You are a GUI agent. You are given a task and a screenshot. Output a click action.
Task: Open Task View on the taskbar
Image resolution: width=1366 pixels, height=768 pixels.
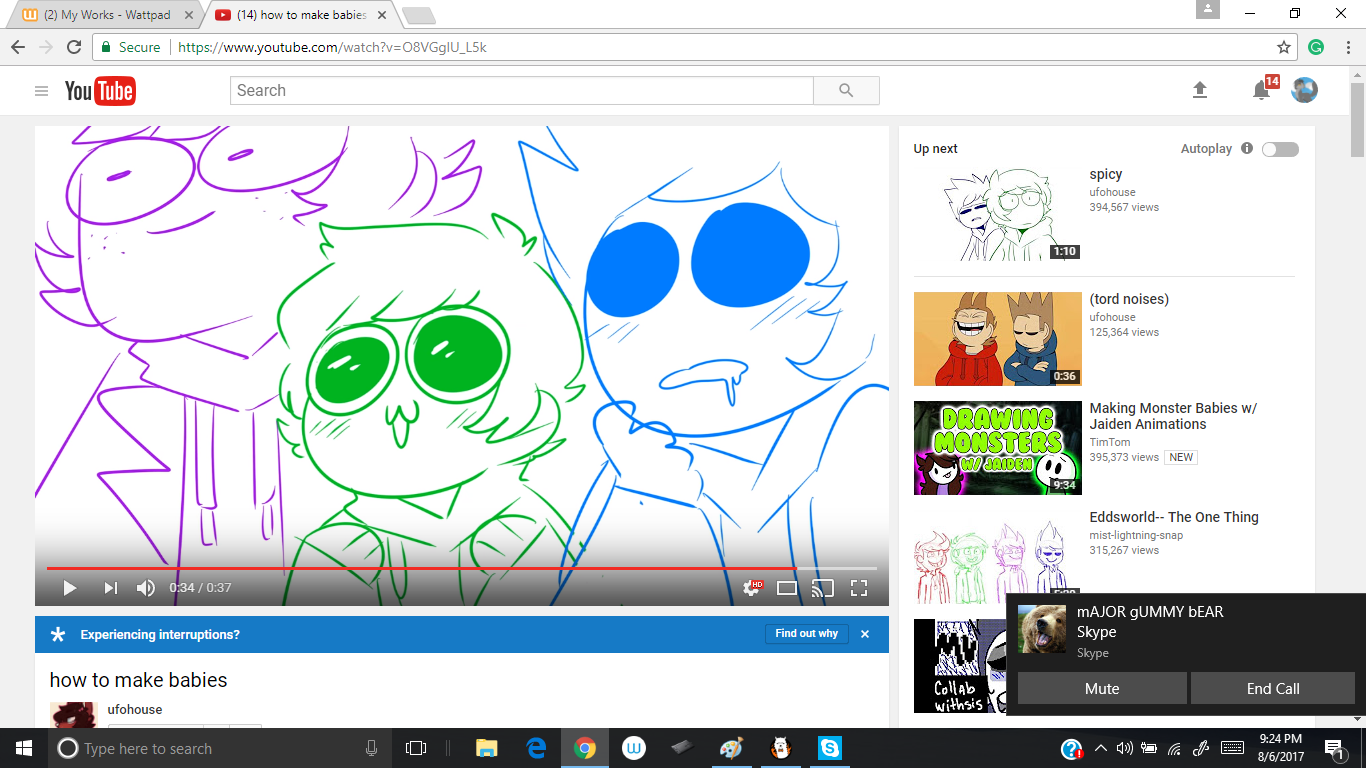(415, 748)
